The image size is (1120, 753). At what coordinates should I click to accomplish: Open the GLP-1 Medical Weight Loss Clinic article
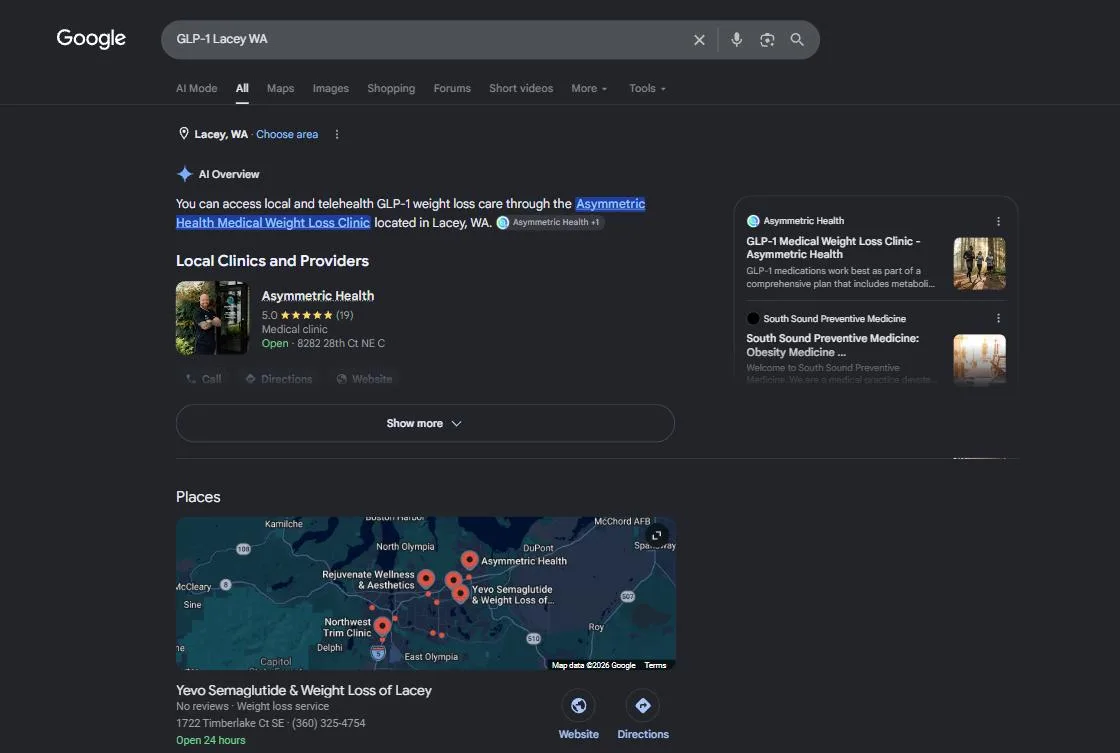[834, 248]
